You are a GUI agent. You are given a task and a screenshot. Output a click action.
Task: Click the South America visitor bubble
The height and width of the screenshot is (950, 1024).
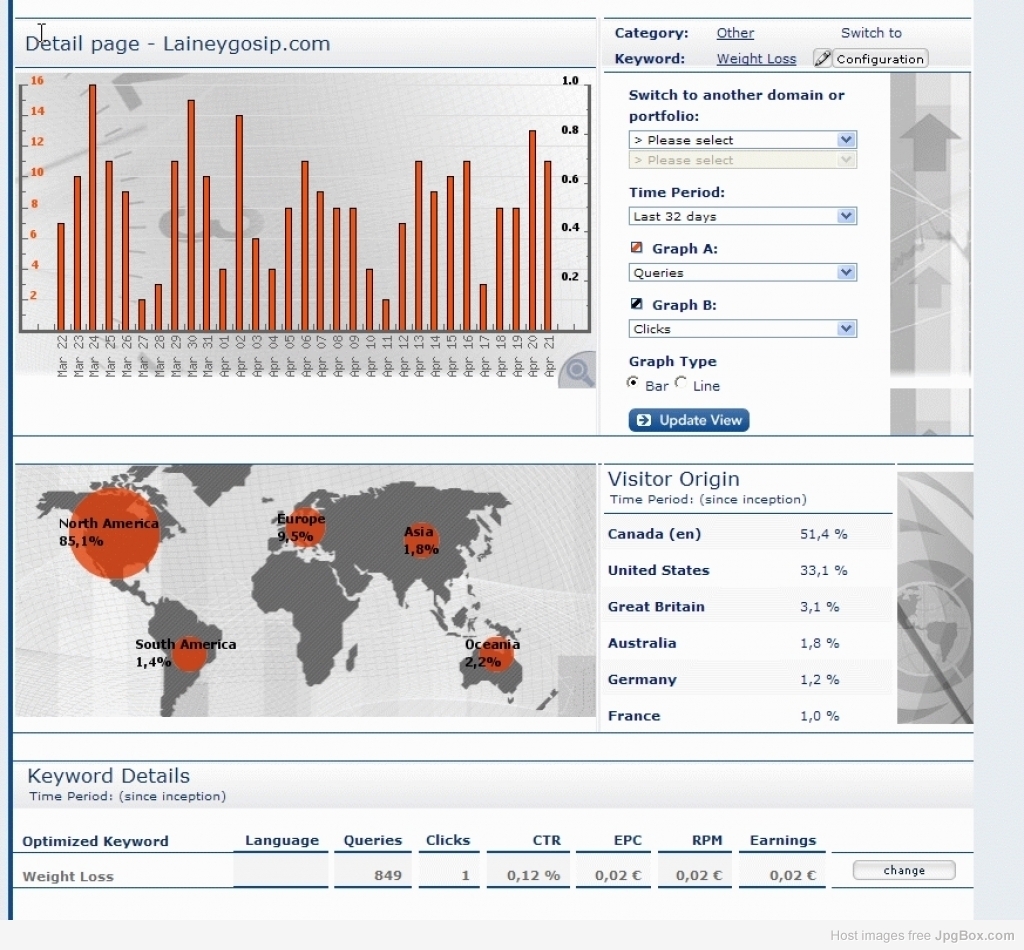[189, 654]
